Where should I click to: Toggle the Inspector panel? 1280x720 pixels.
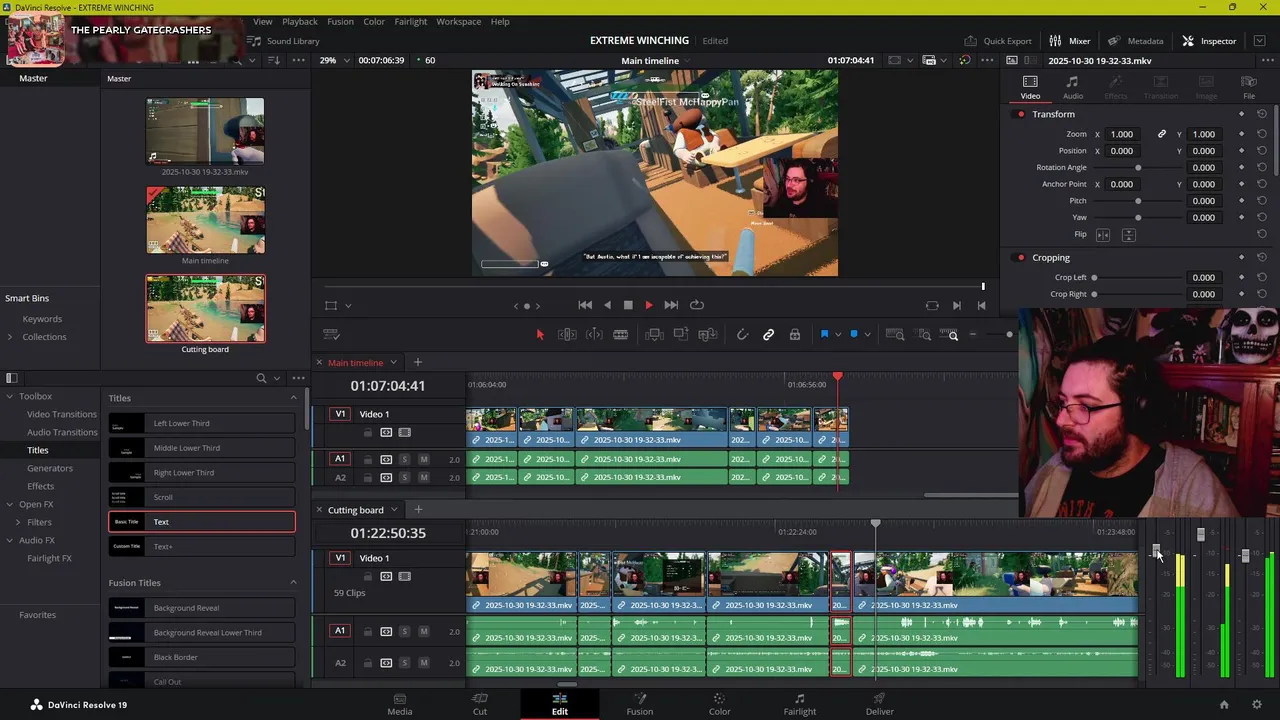point(1209,41)
